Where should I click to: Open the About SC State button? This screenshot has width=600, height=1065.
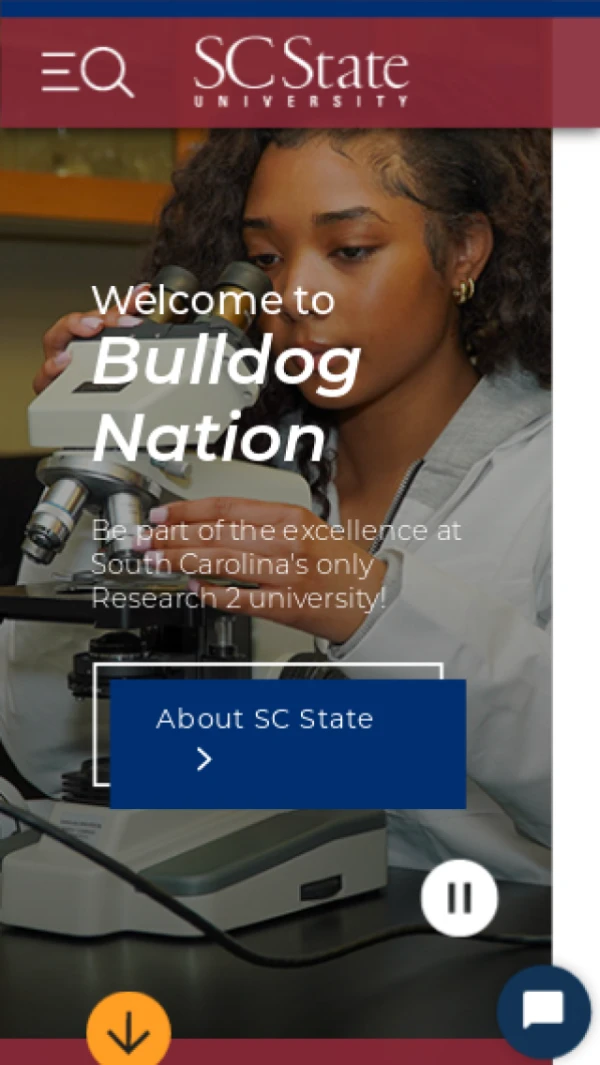coord(288,743)
